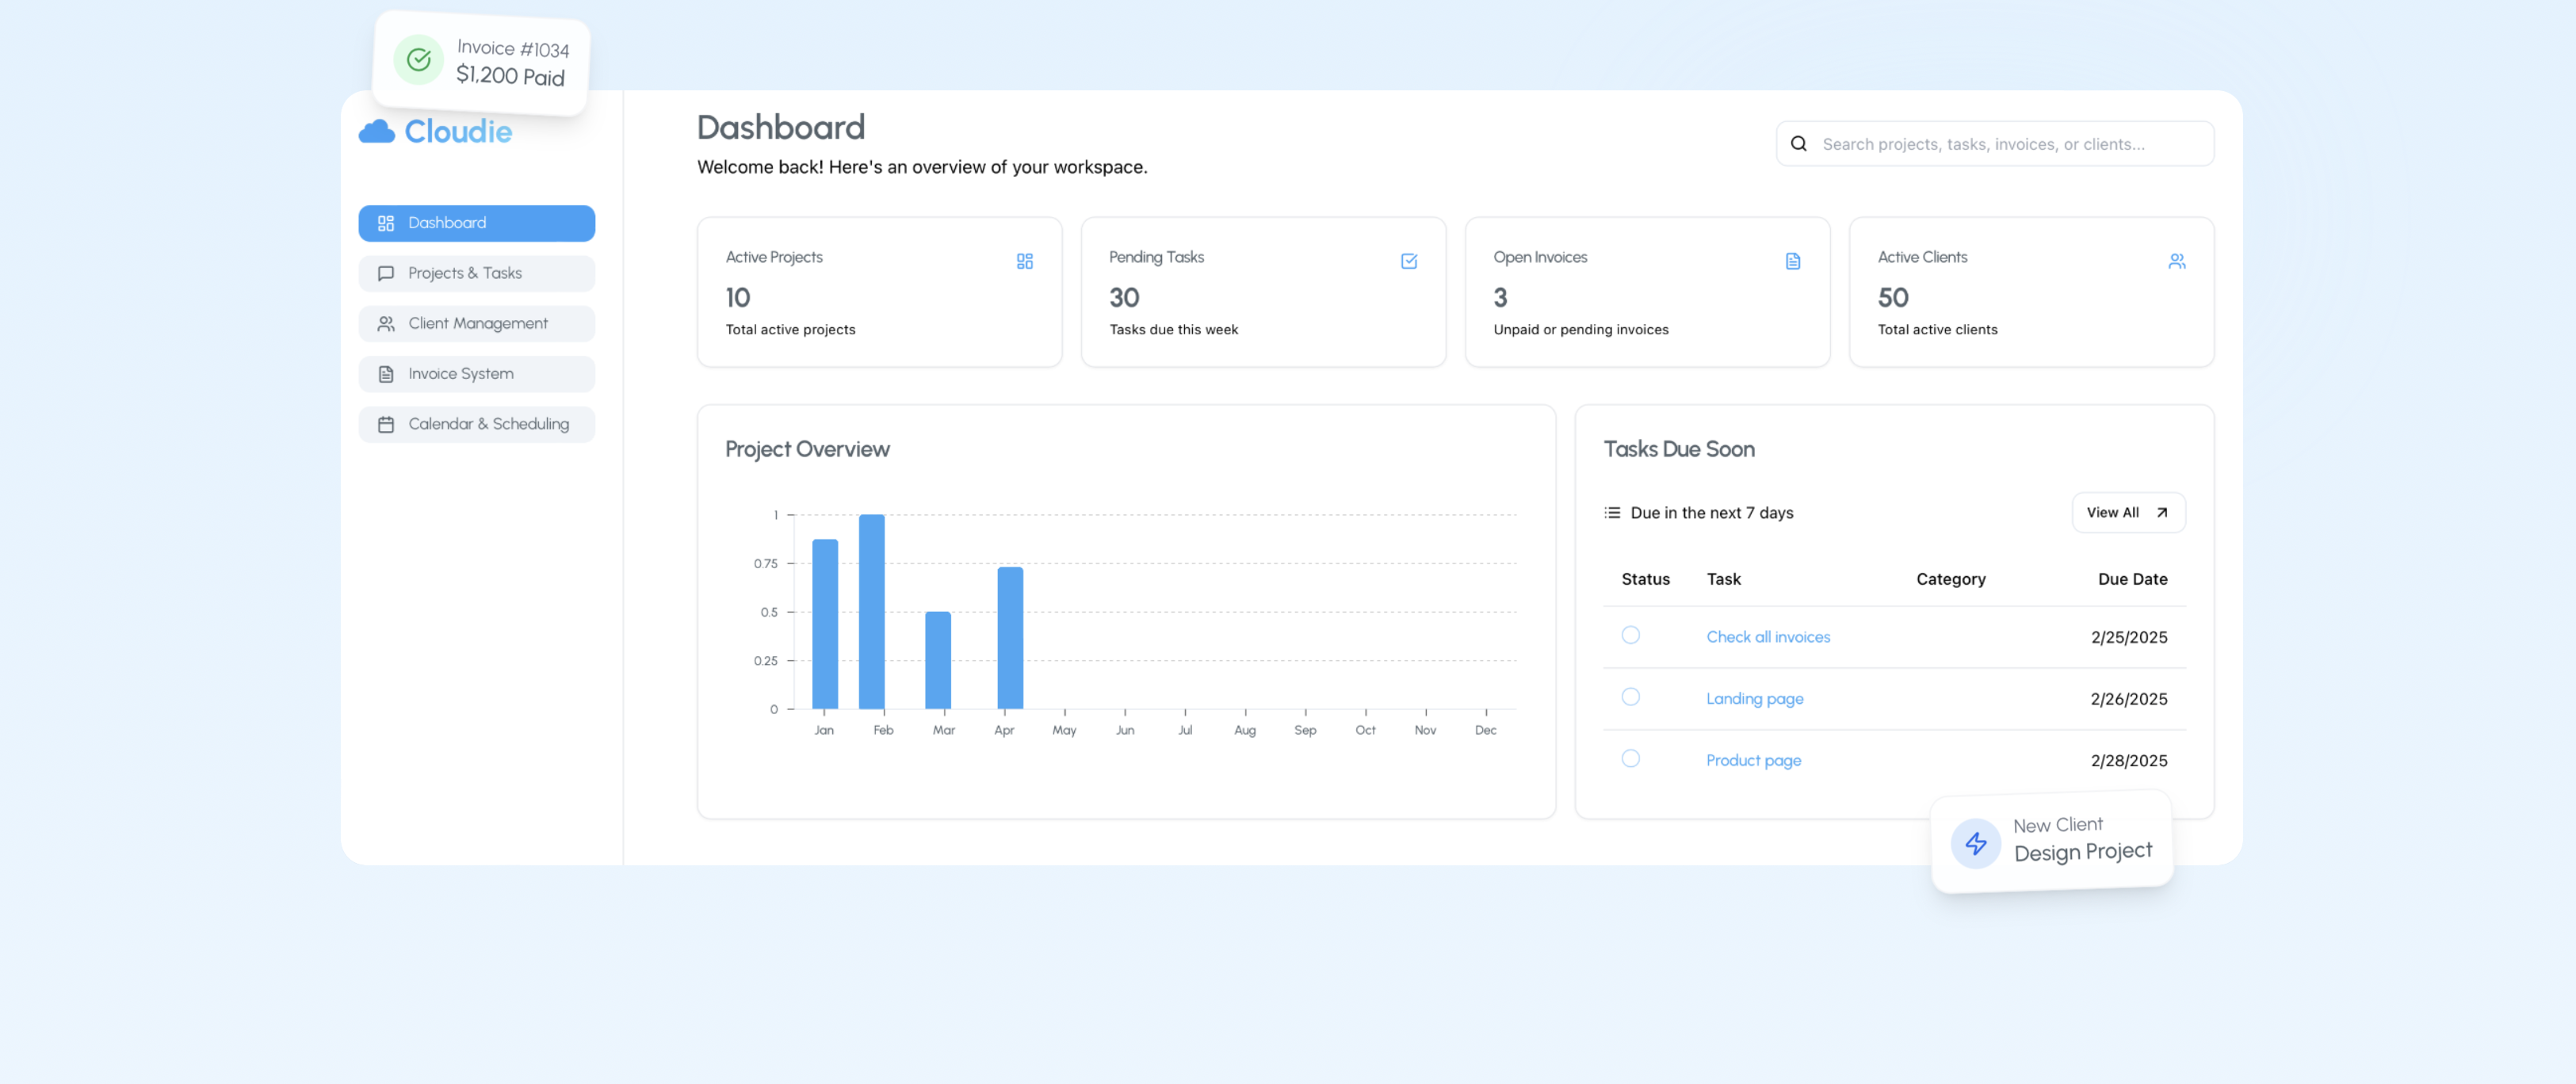This screenshot has width=2576, height=1084.
Task: Click the Cloudie cloud logo icon
Action: [377, 132]
